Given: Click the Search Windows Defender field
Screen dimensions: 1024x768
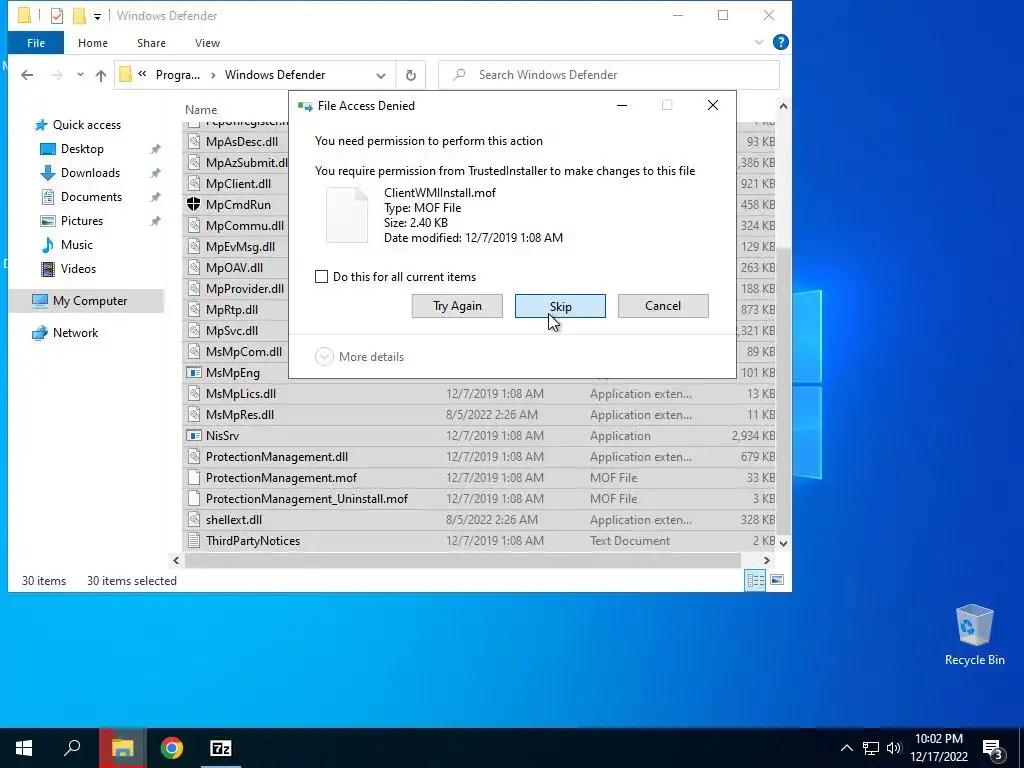Looking at the screenshot, I should coord(609,75).
